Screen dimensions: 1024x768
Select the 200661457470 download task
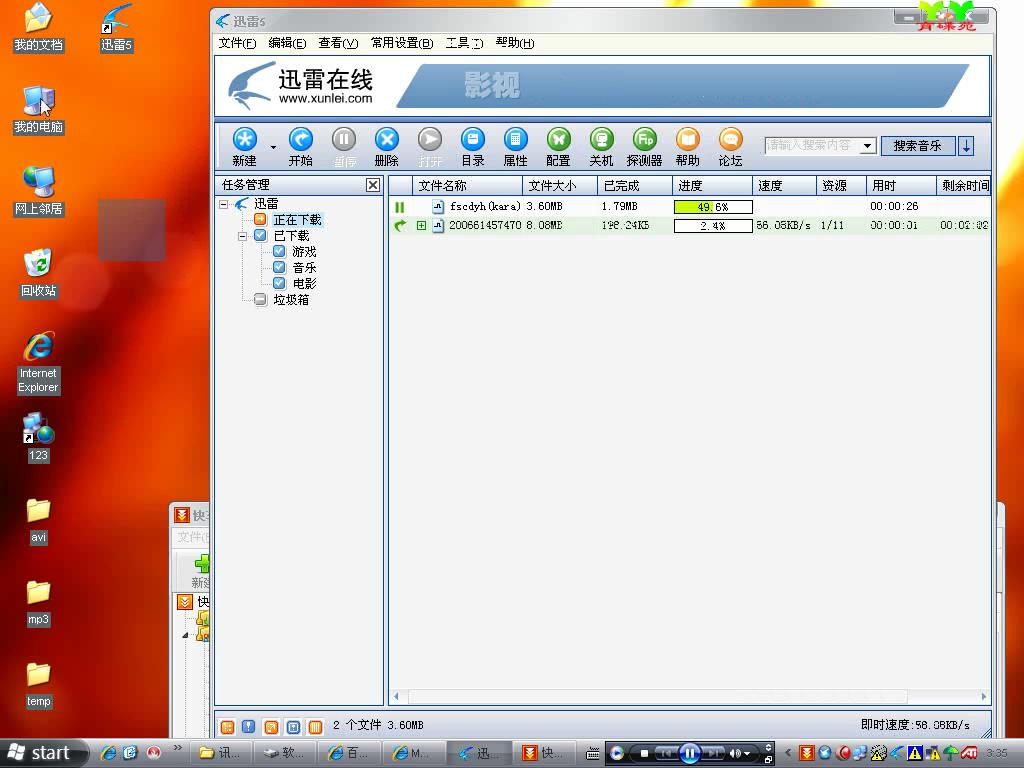[x=689, y=225]
